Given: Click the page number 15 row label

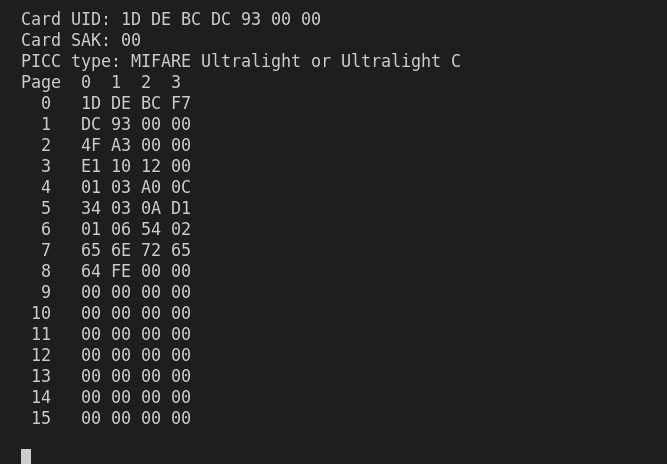Looking at the screenshot, I should coord(41,418).
